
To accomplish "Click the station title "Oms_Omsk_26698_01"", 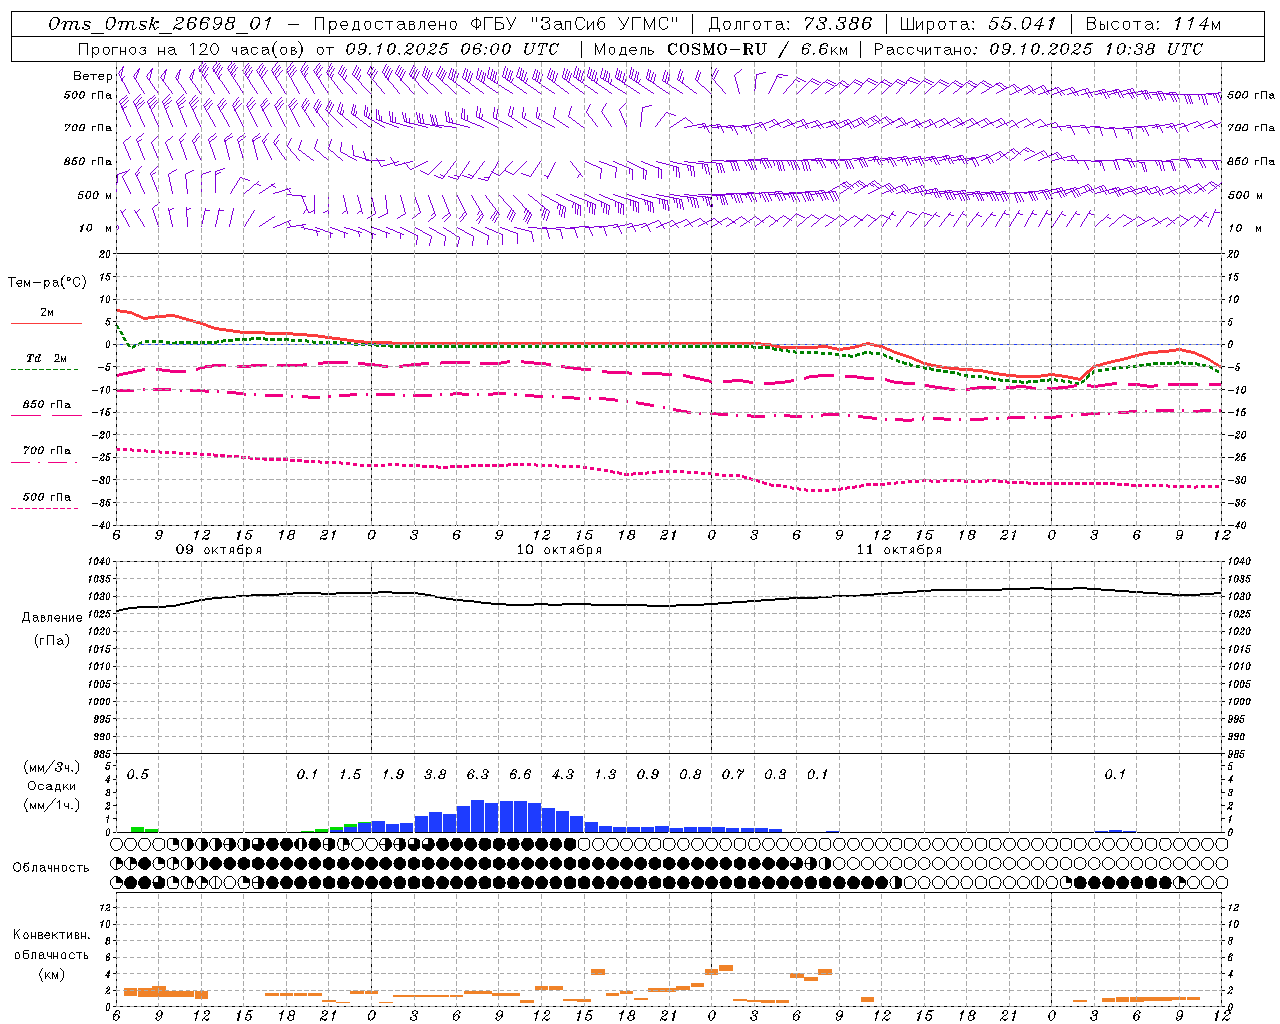I will click(159, 24).
